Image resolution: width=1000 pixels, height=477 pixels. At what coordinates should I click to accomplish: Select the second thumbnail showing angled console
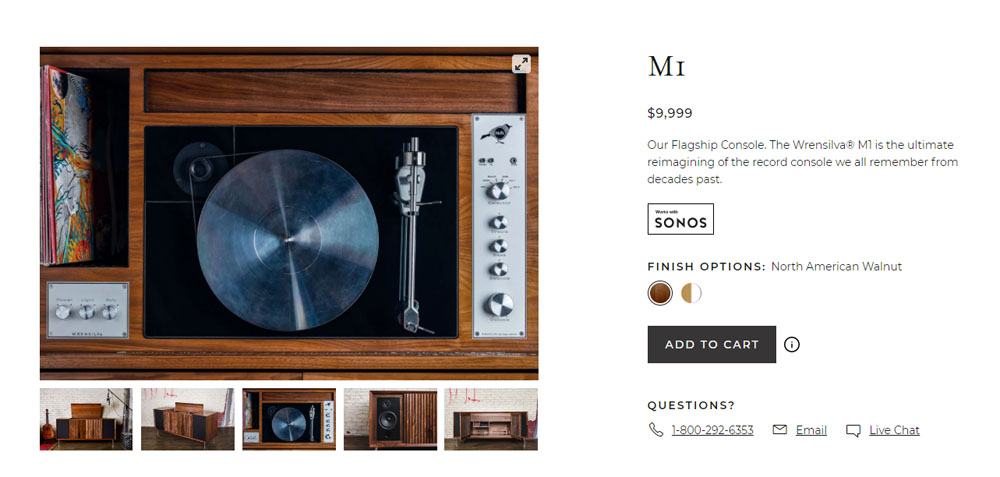tap(188, 419)
